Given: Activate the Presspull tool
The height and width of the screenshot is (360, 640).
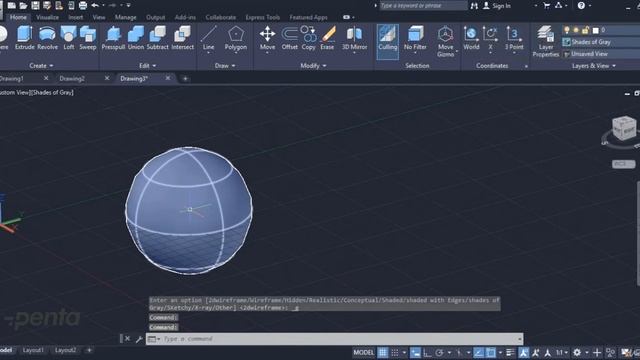Looking at the screenshot, I should [113, 38].
